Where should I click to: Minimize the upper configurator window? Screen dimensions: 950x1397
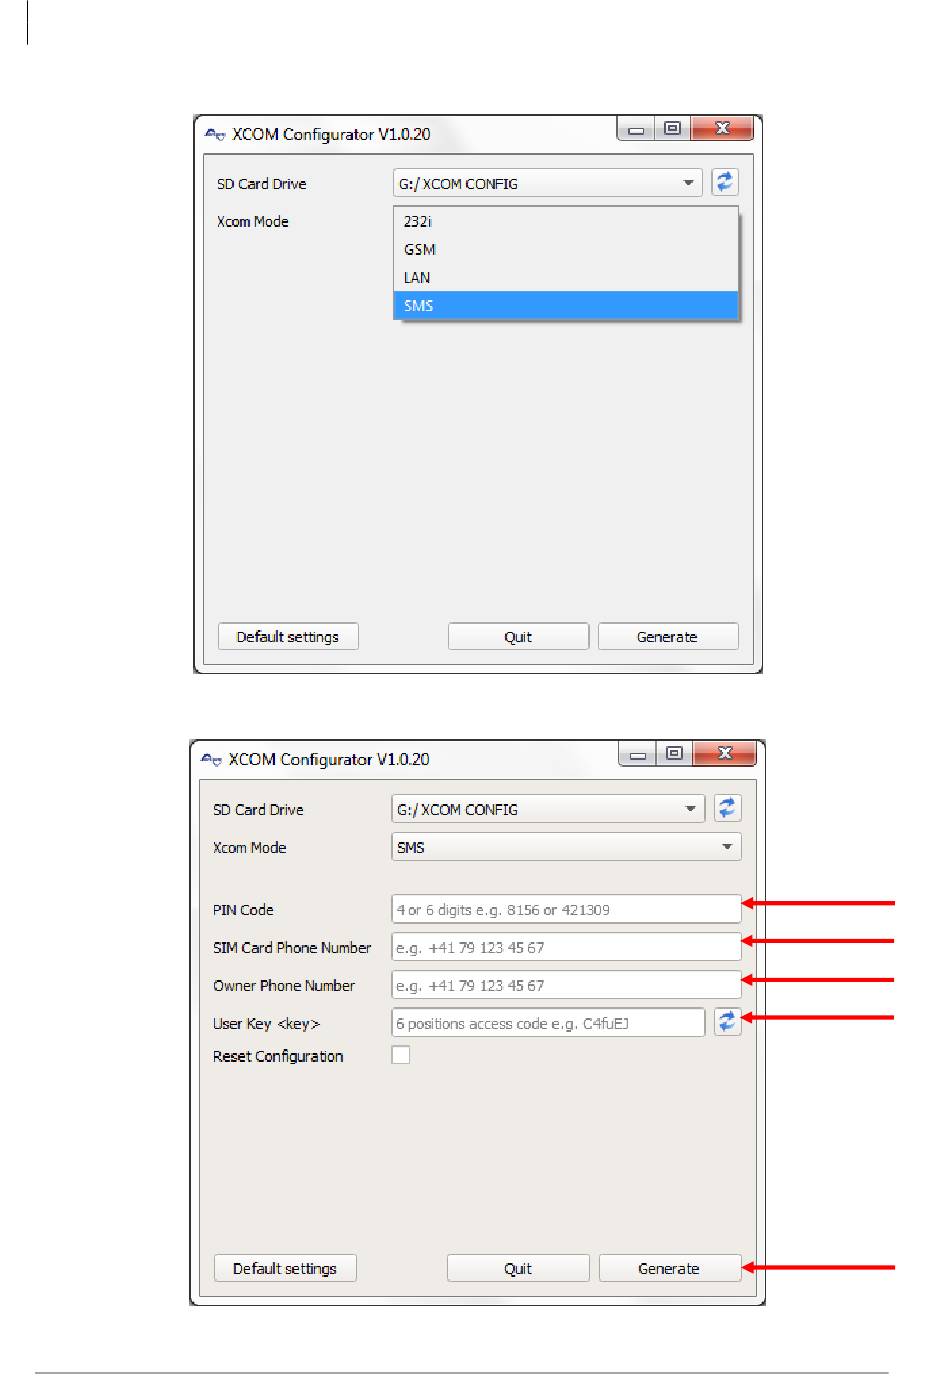pyautogui.click(x=636, y=129)
